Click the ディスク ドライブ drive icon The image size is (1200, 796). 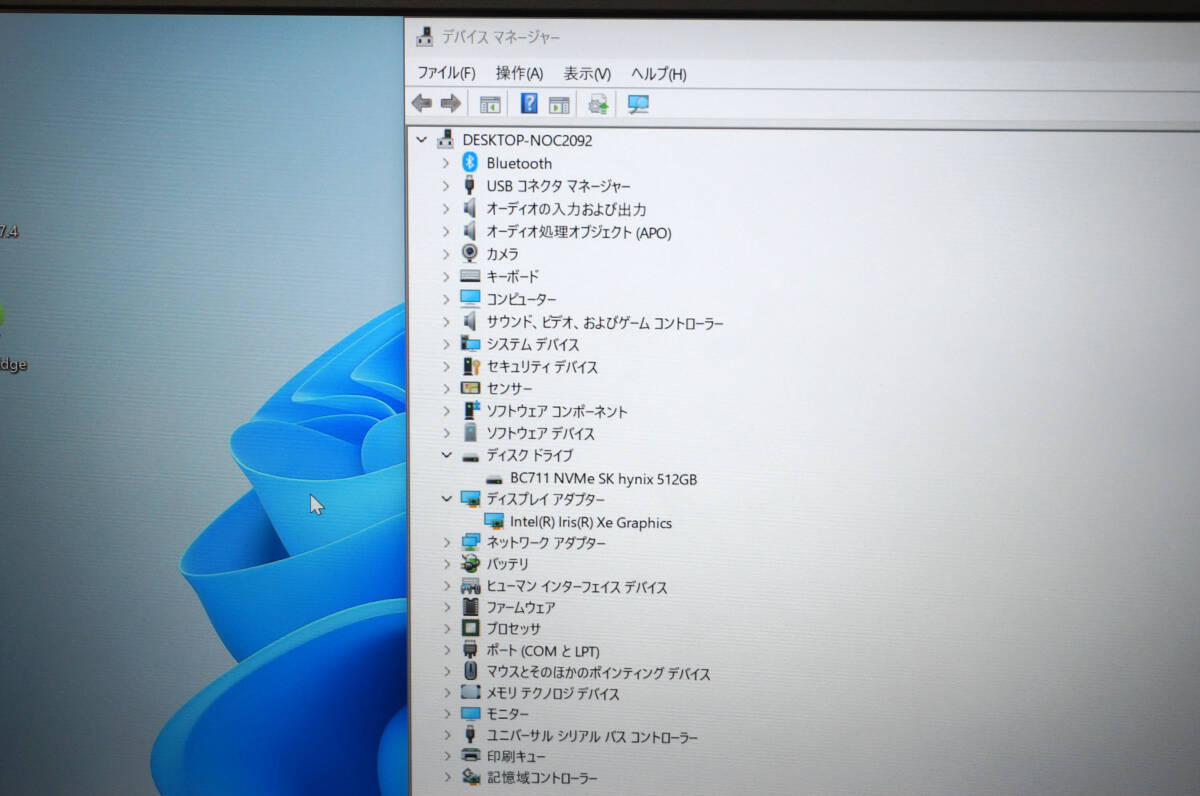[470, 456]
